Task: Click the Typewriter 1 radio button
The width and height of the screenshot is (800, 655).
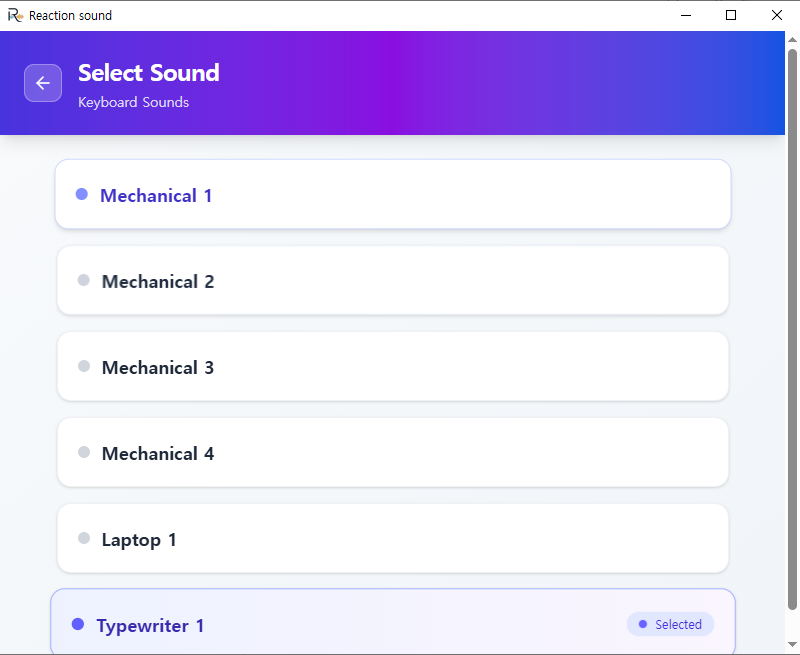Action: coord(77,623)
